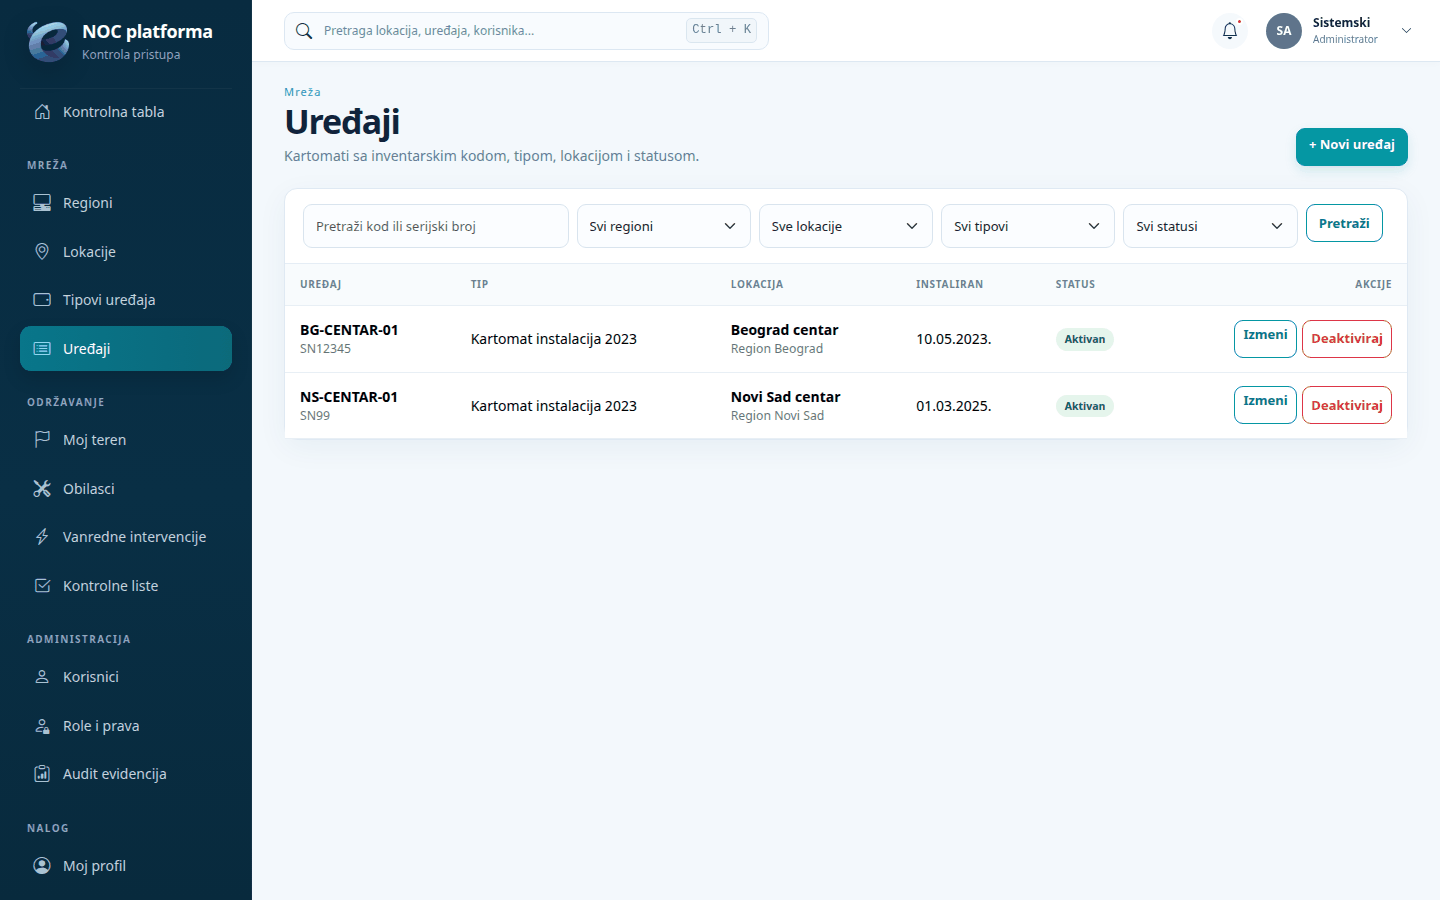Click the Pretraži filter button
The width and height of the screenshot is (1440, 900).
pos(1344,224)
